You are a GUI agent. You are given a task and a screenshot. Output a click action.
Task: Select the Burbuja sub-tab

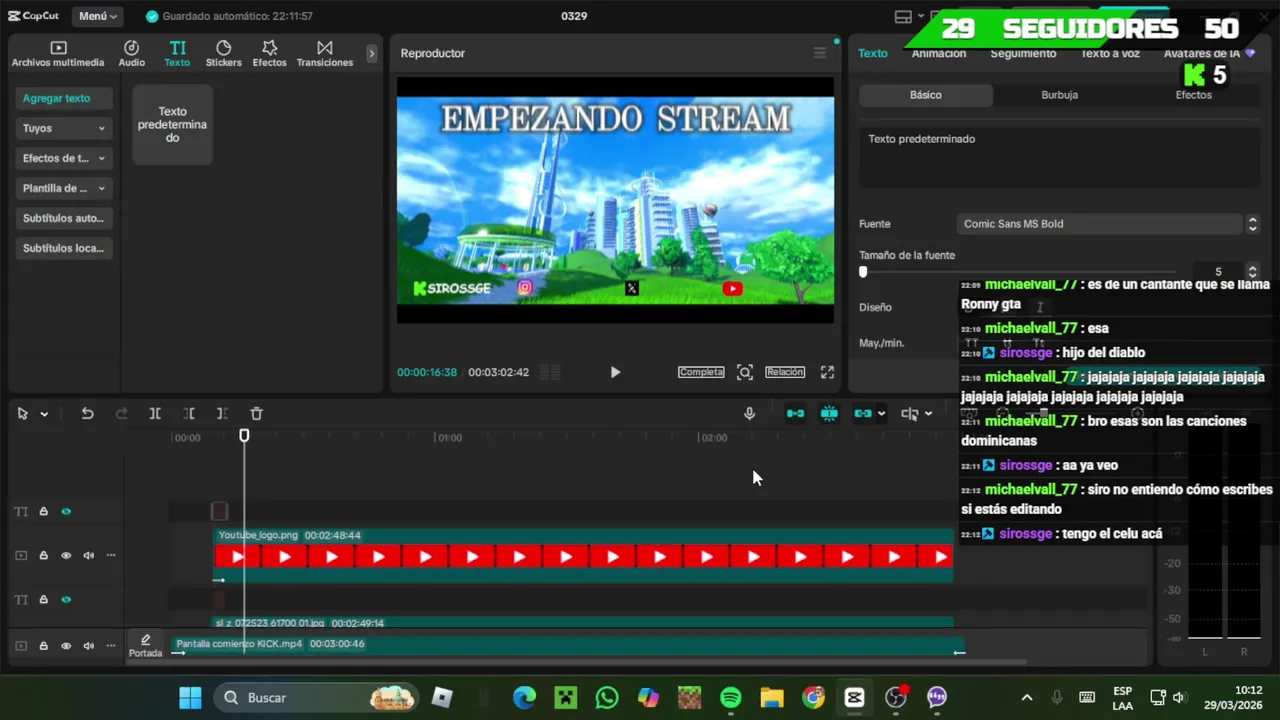1059,95
